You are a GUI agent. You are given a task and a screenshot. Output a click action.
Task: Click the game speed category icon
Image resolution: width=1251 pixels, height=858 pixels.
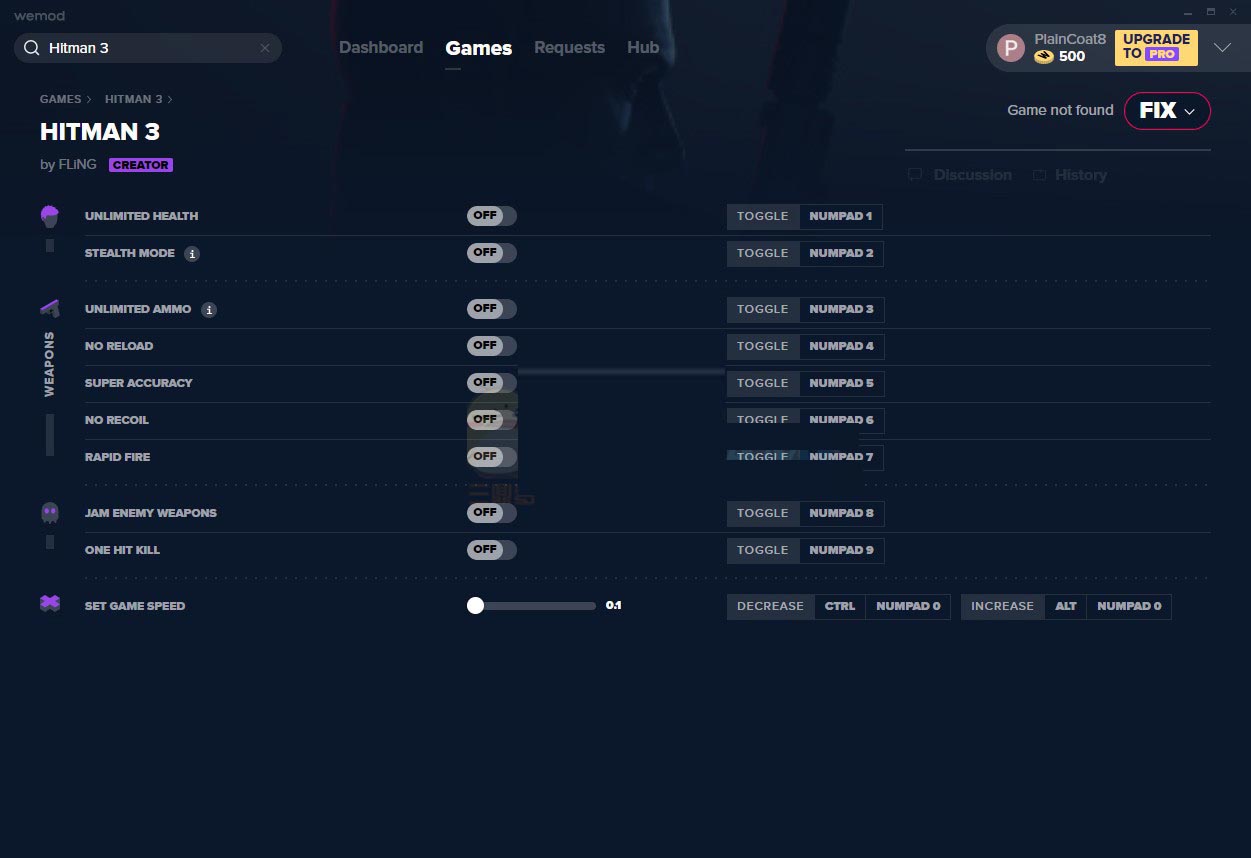[x=50, y=603]
